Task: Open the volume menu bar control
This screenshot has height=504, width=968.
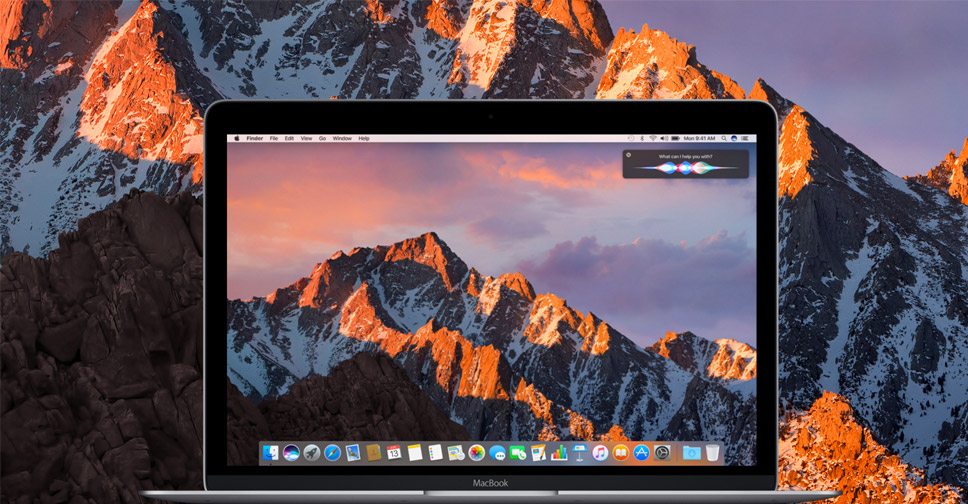Action: click(x=664, y=138)
